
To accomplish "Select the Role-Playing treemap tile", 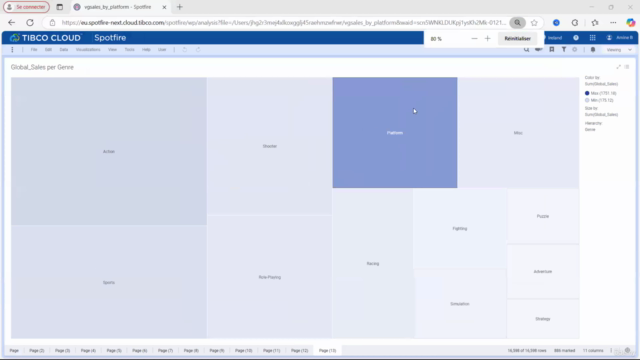I will point(269,277).
